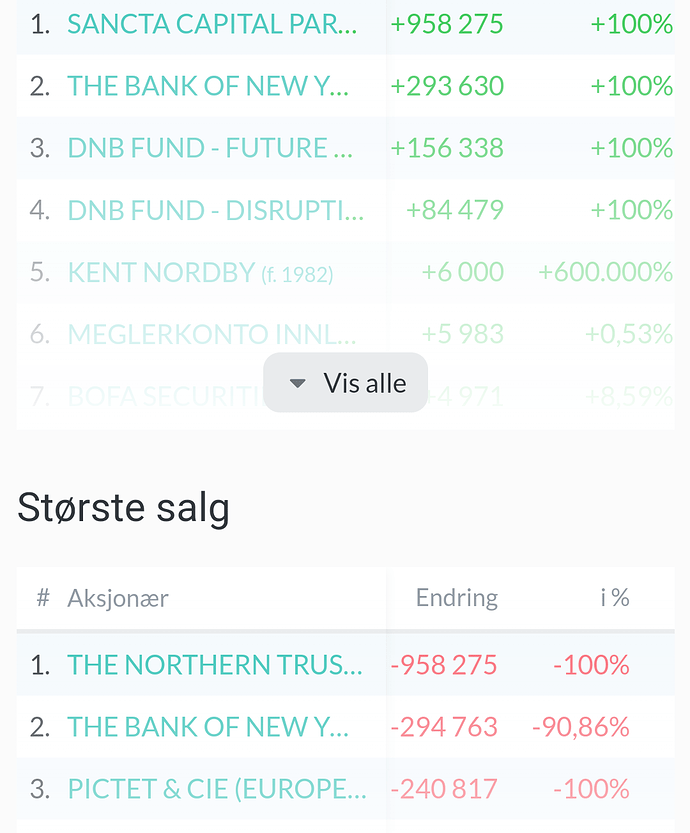The height and width of the screenshot is (833, 690).
Task: Click the Vis alle dropdown arrow
Action: point(297,384)
